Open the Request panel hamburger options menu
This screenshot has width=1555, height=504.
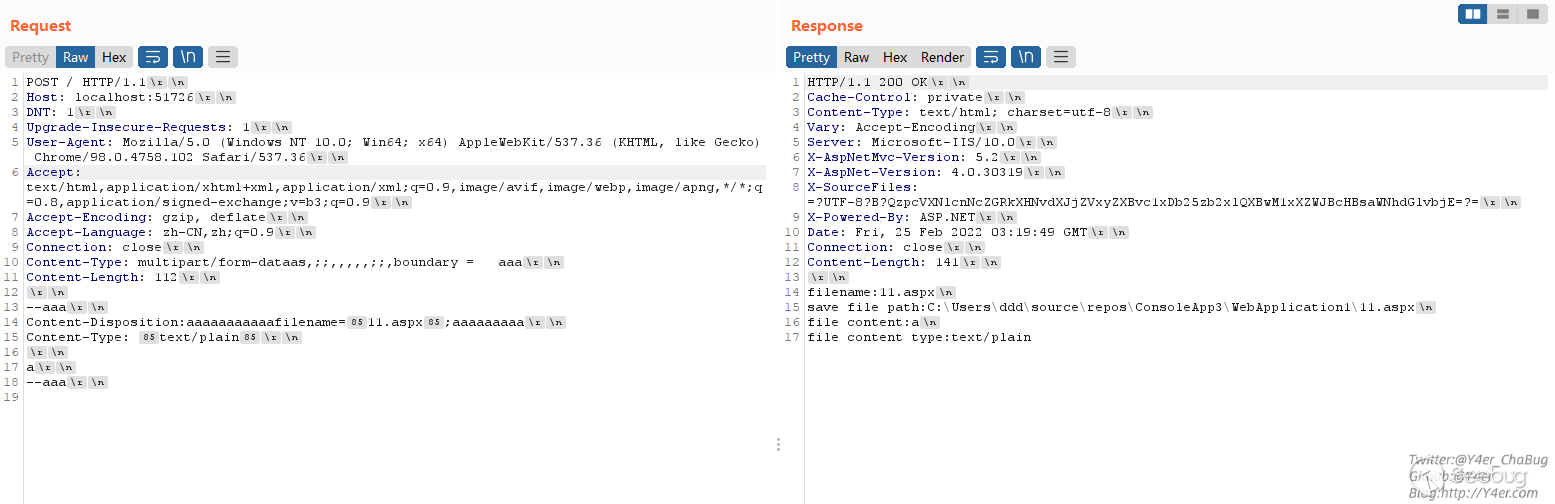(x=222, y=57)
